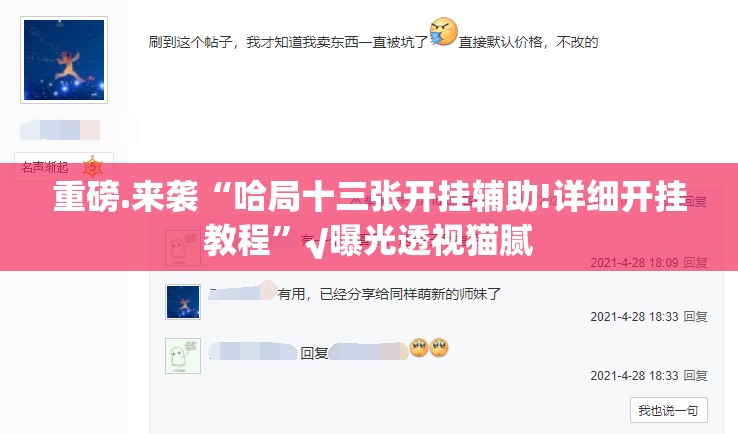Open small blue starry avatar in comment list
The height and width of the screenshot is (434, 738).
click(x=183, y=302)
